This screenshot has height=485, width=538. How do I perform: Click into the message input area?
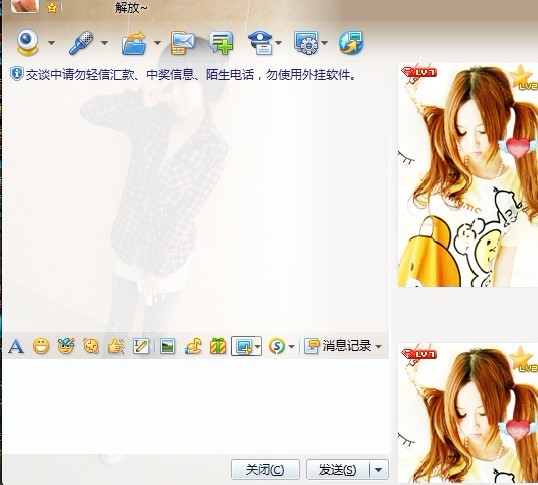[196, 406]
